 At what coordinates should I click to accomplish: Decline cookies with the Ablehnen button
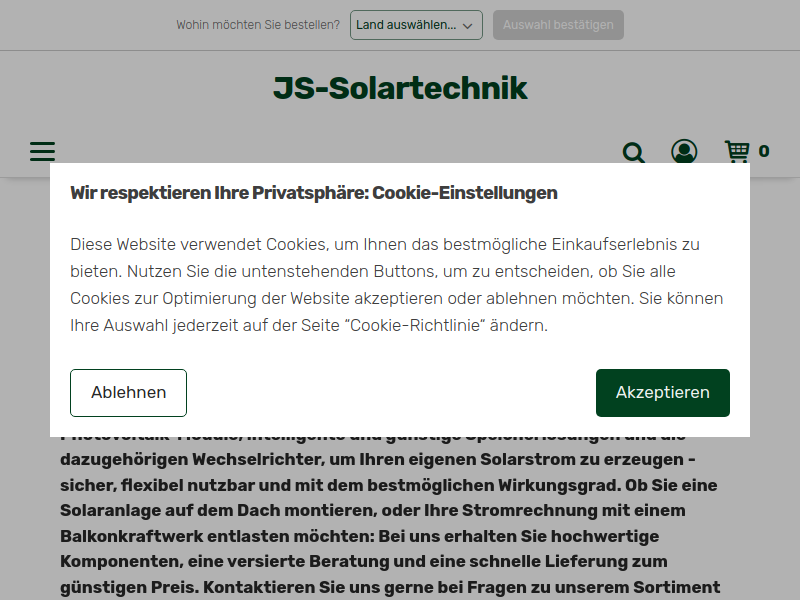point(129,393)
